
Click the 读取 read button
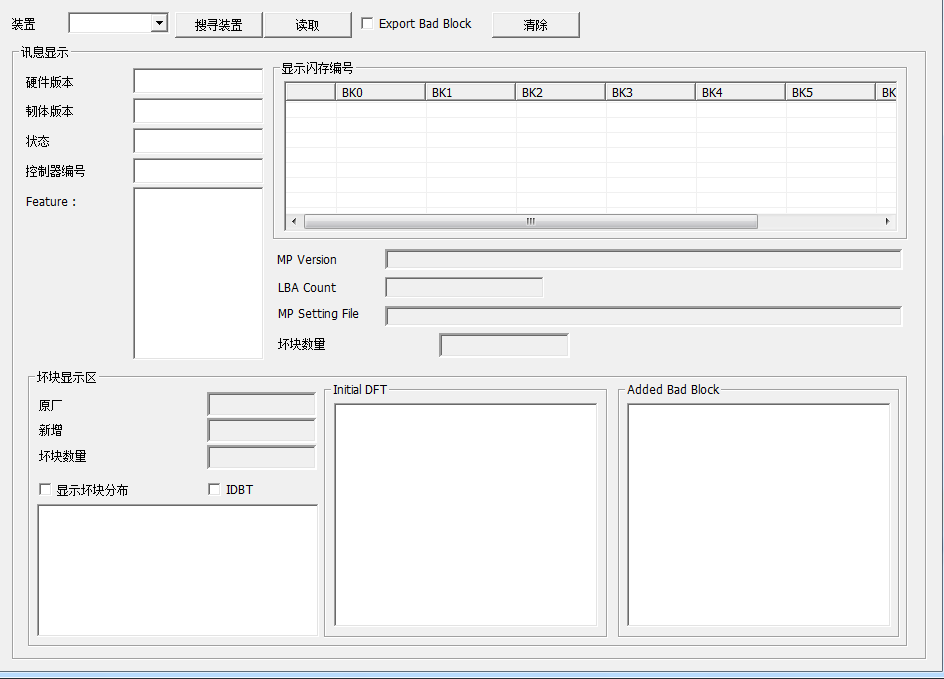coord(307,25)
